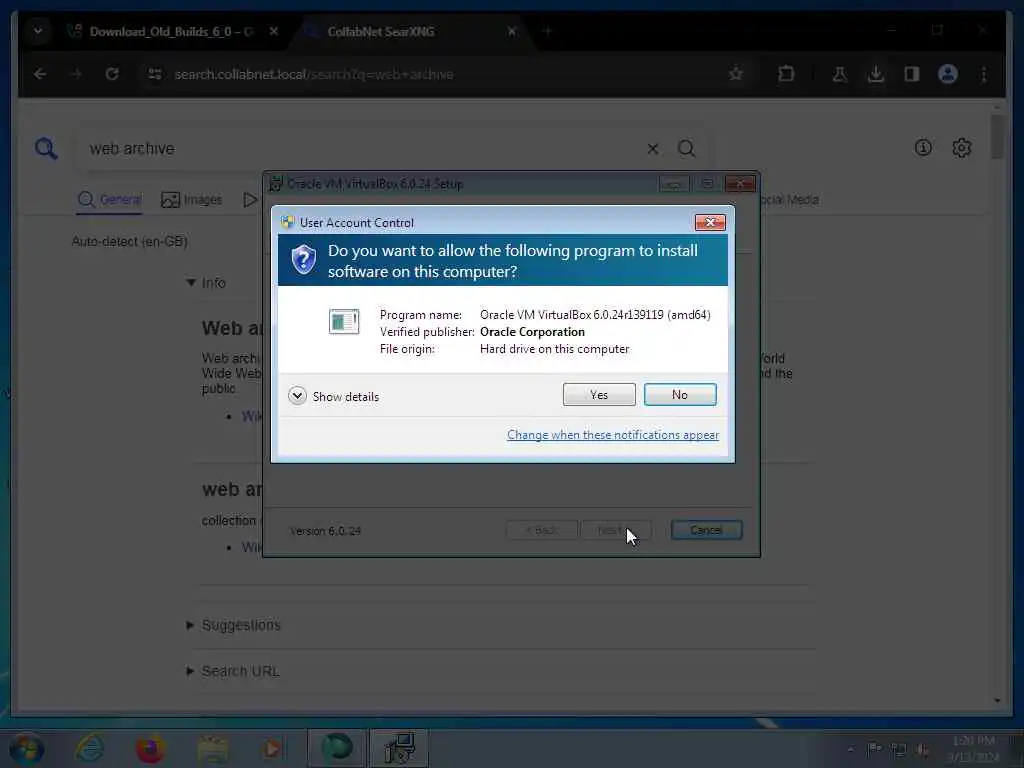Click the taskbar clock
Screen dimensions: 1024x768
pos(973,749)
